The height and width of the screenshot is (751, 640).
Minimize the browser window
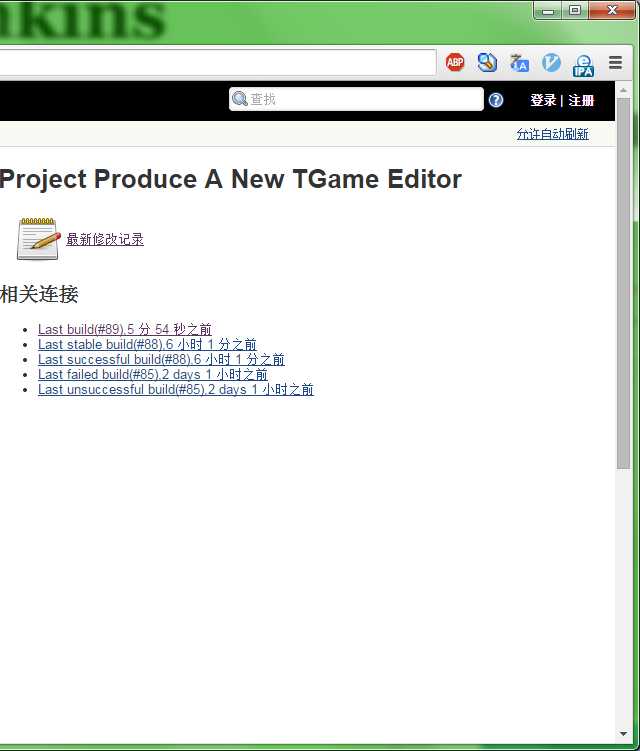point(549,11)
